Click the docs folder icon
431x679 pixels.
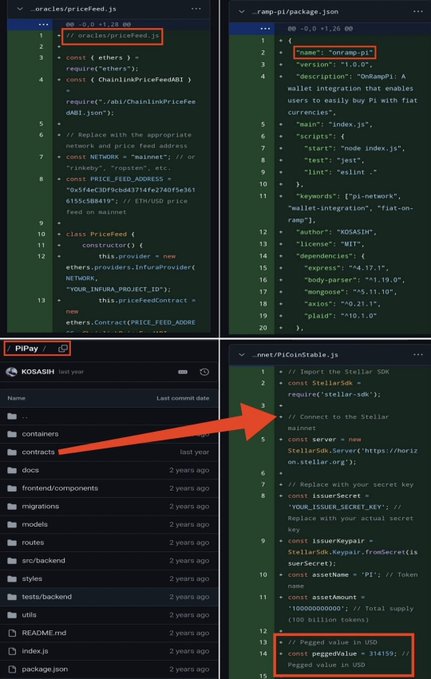pos(12,470)
